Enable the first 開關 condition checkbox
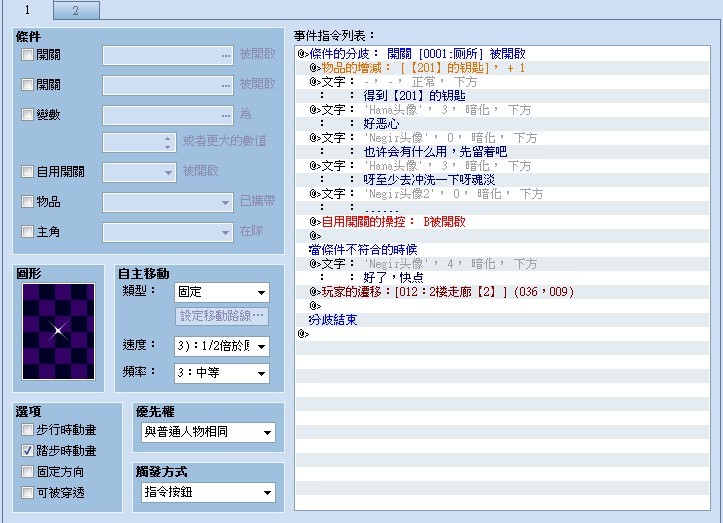The image size is (723, 523). (27, 54)
